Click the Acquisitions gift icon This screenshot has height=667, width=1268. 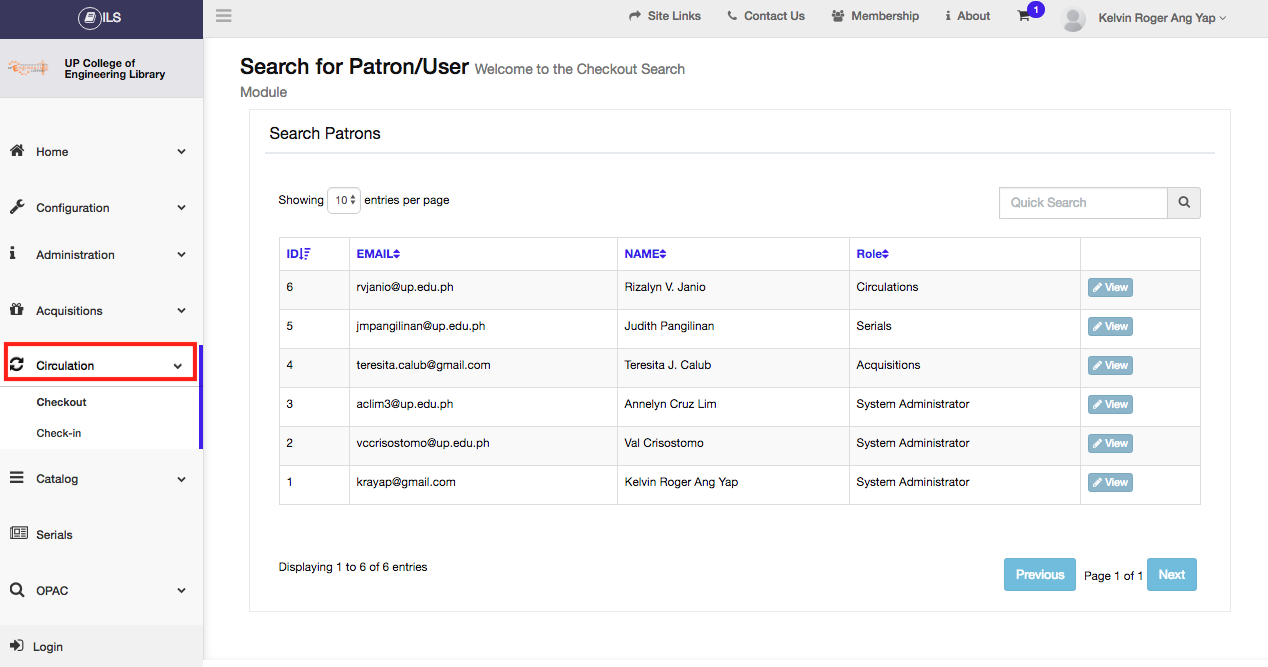click(x=16, y=310)
